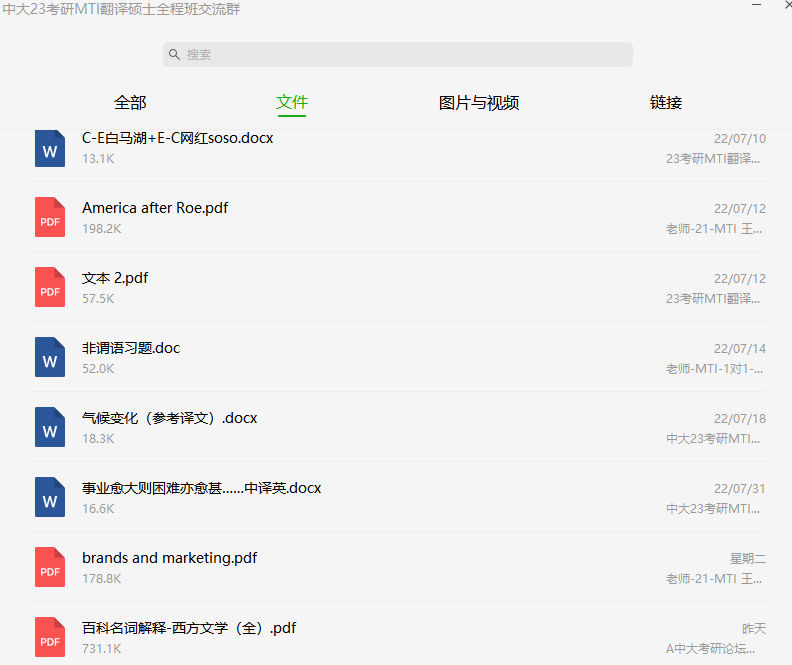Click sender label 老师-MTI-1对1-...
This screenshot has height=665, width=792.
click(x=714, y=369)
